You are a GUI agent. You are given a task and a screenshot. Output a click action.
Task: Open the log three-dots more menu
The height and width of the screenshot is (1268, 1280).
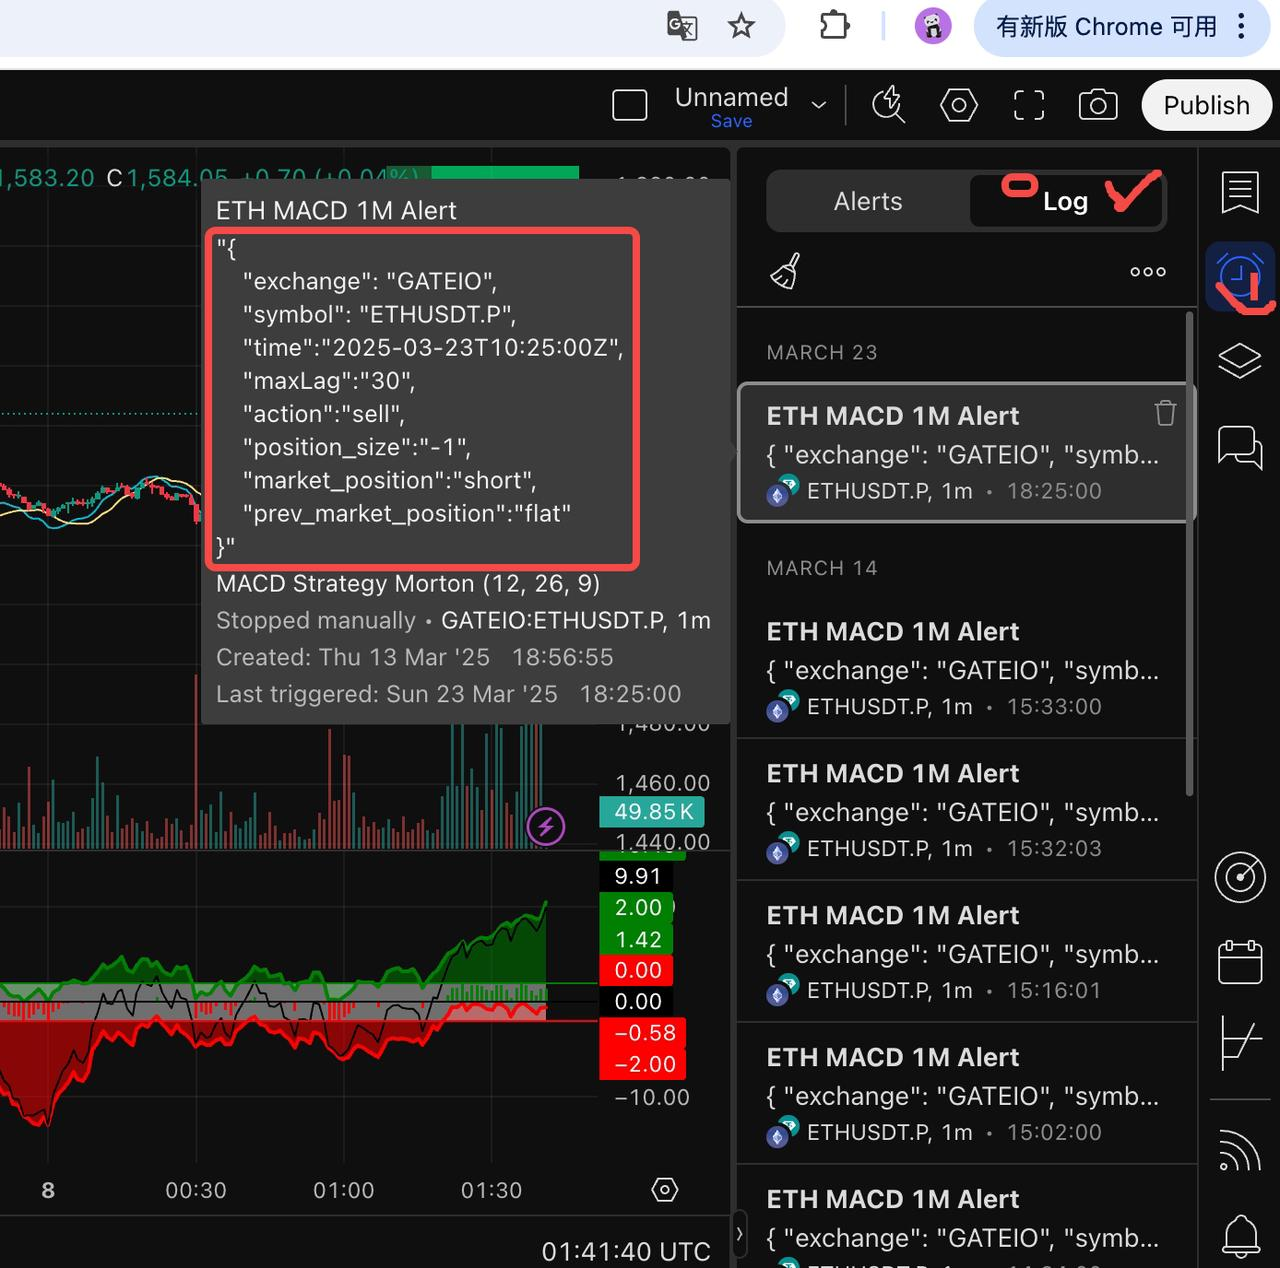point(1147,272)
